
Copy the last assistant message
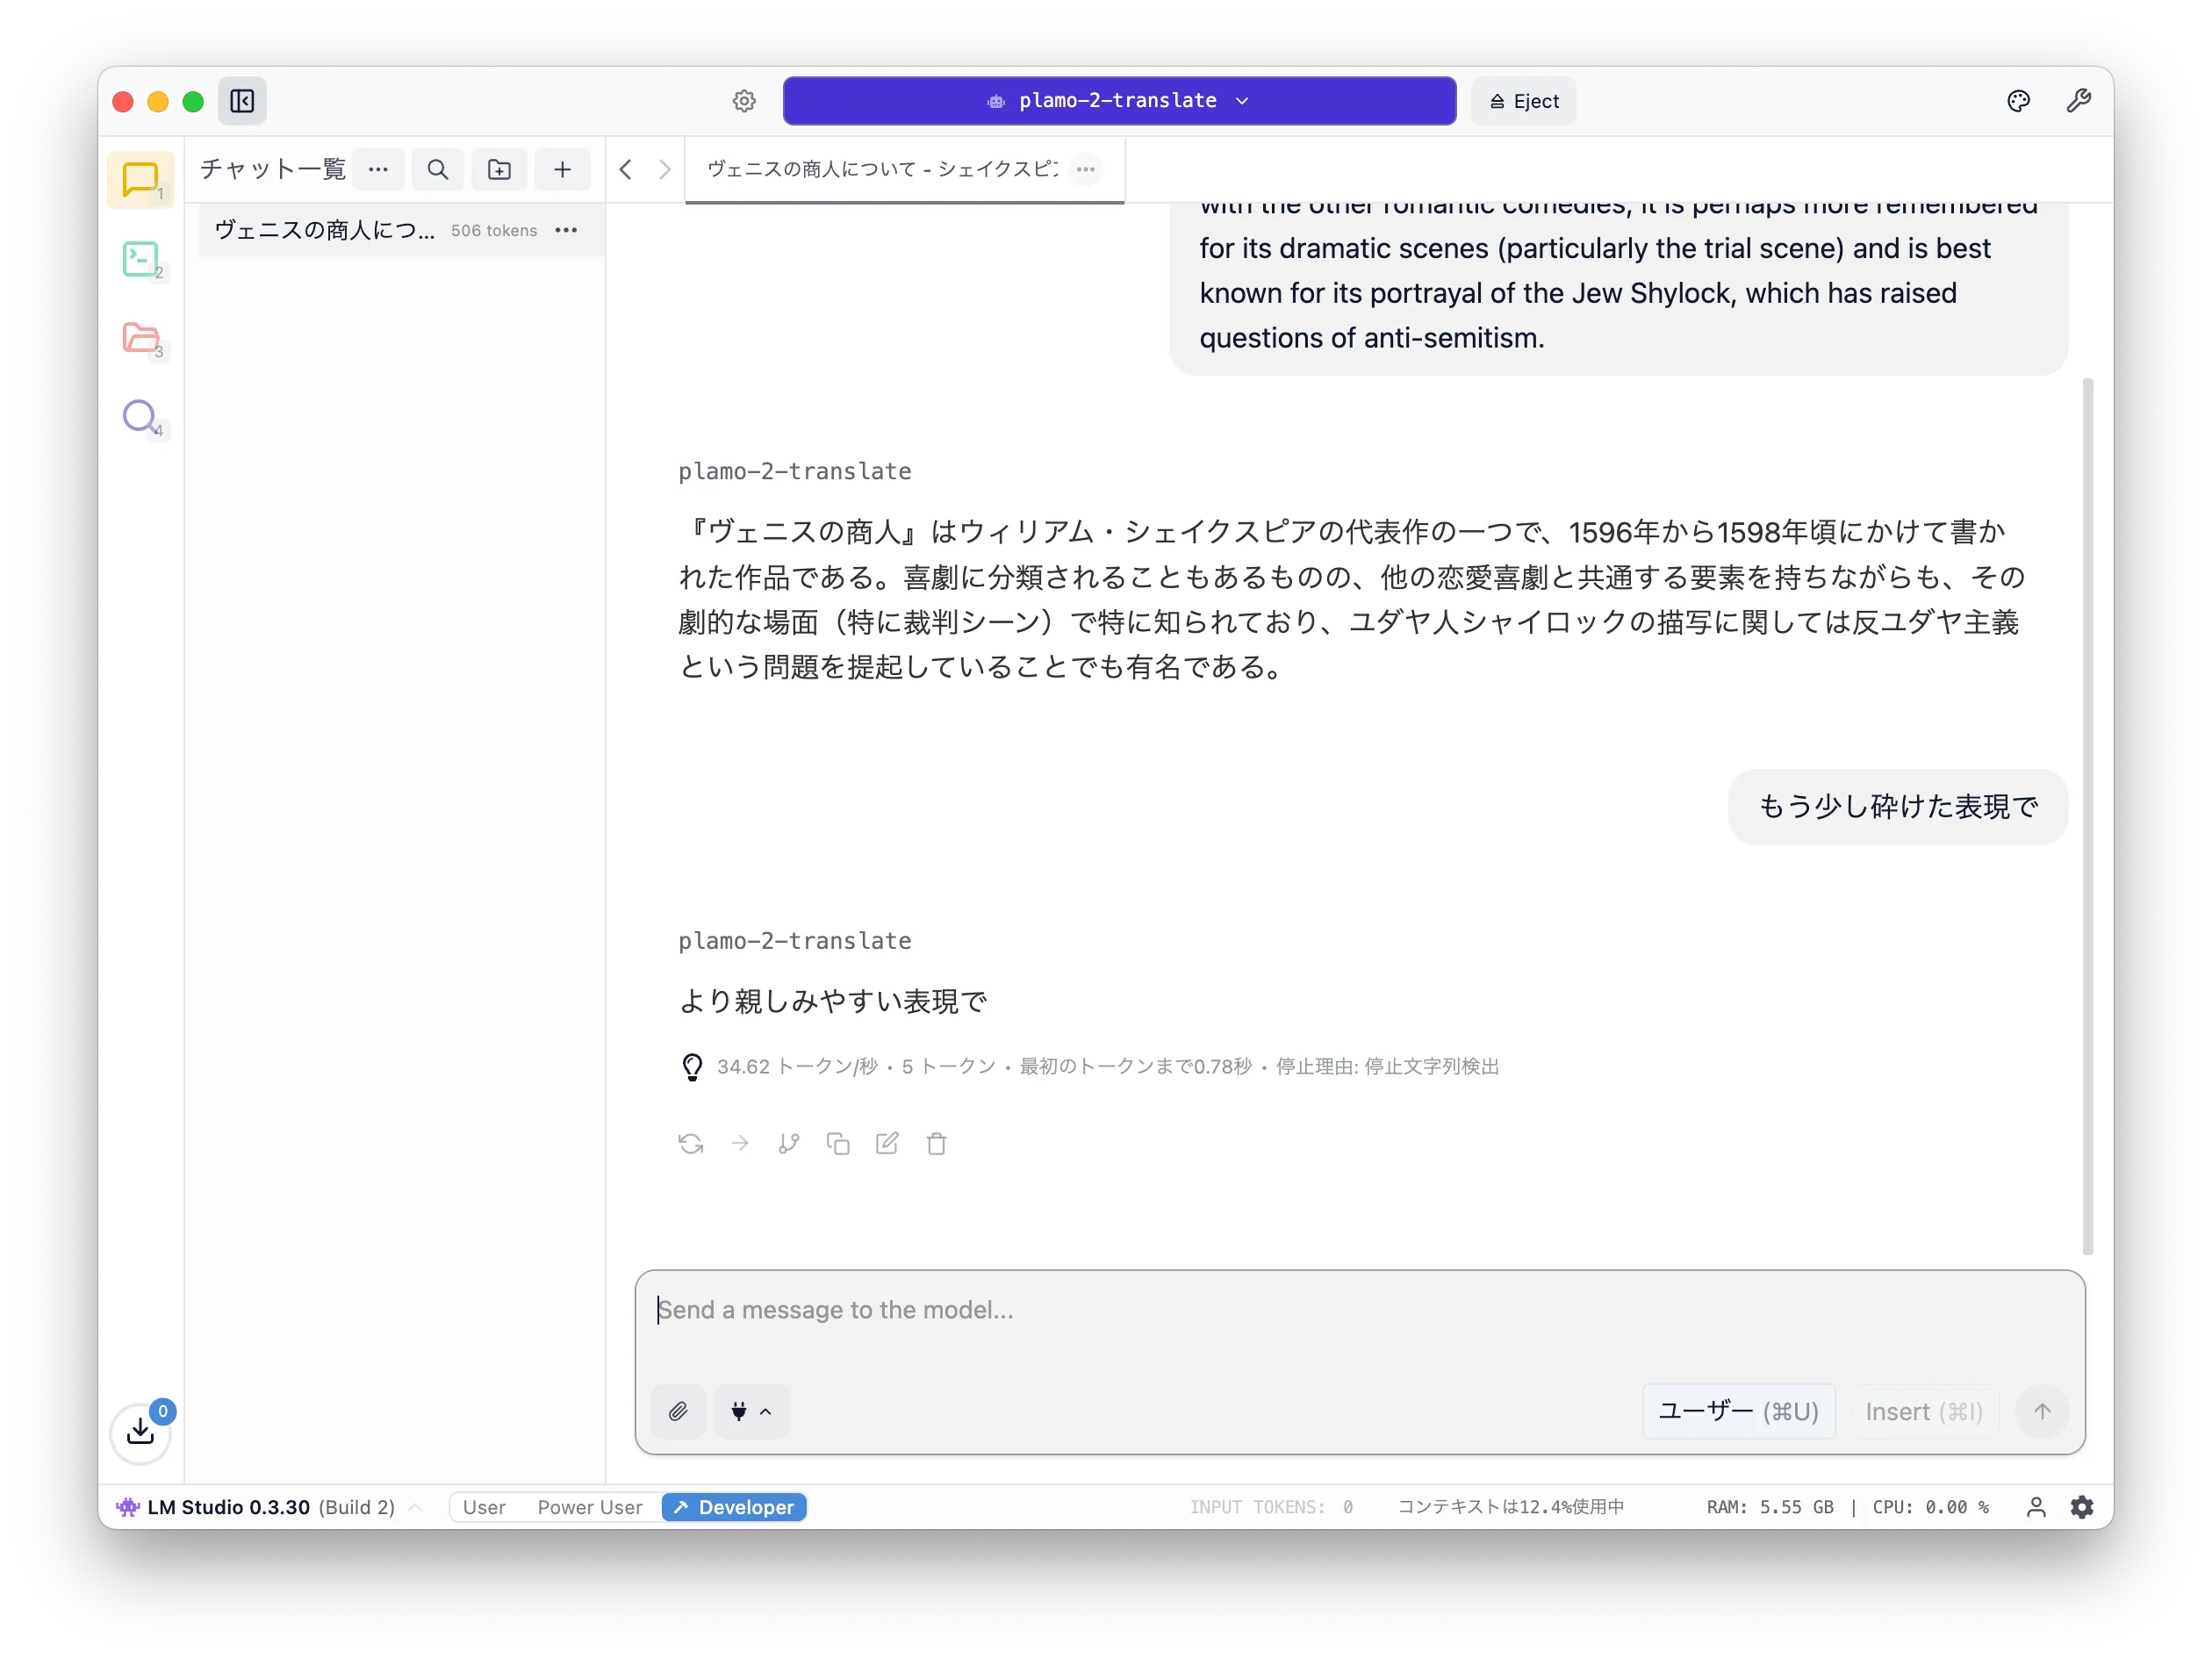pyautogui.click(x=838, y=1143)
